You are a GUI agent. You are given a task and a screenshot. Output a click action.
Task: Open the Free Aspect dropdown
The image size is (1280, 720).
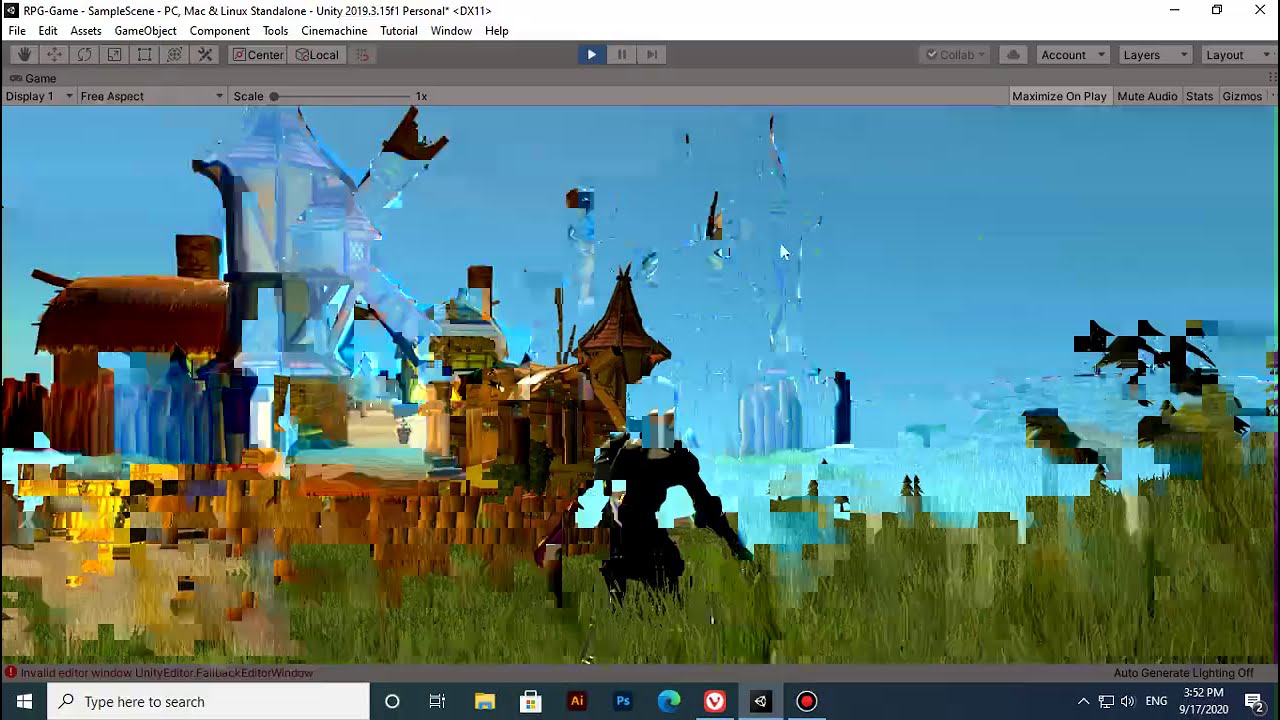[152, 96]
